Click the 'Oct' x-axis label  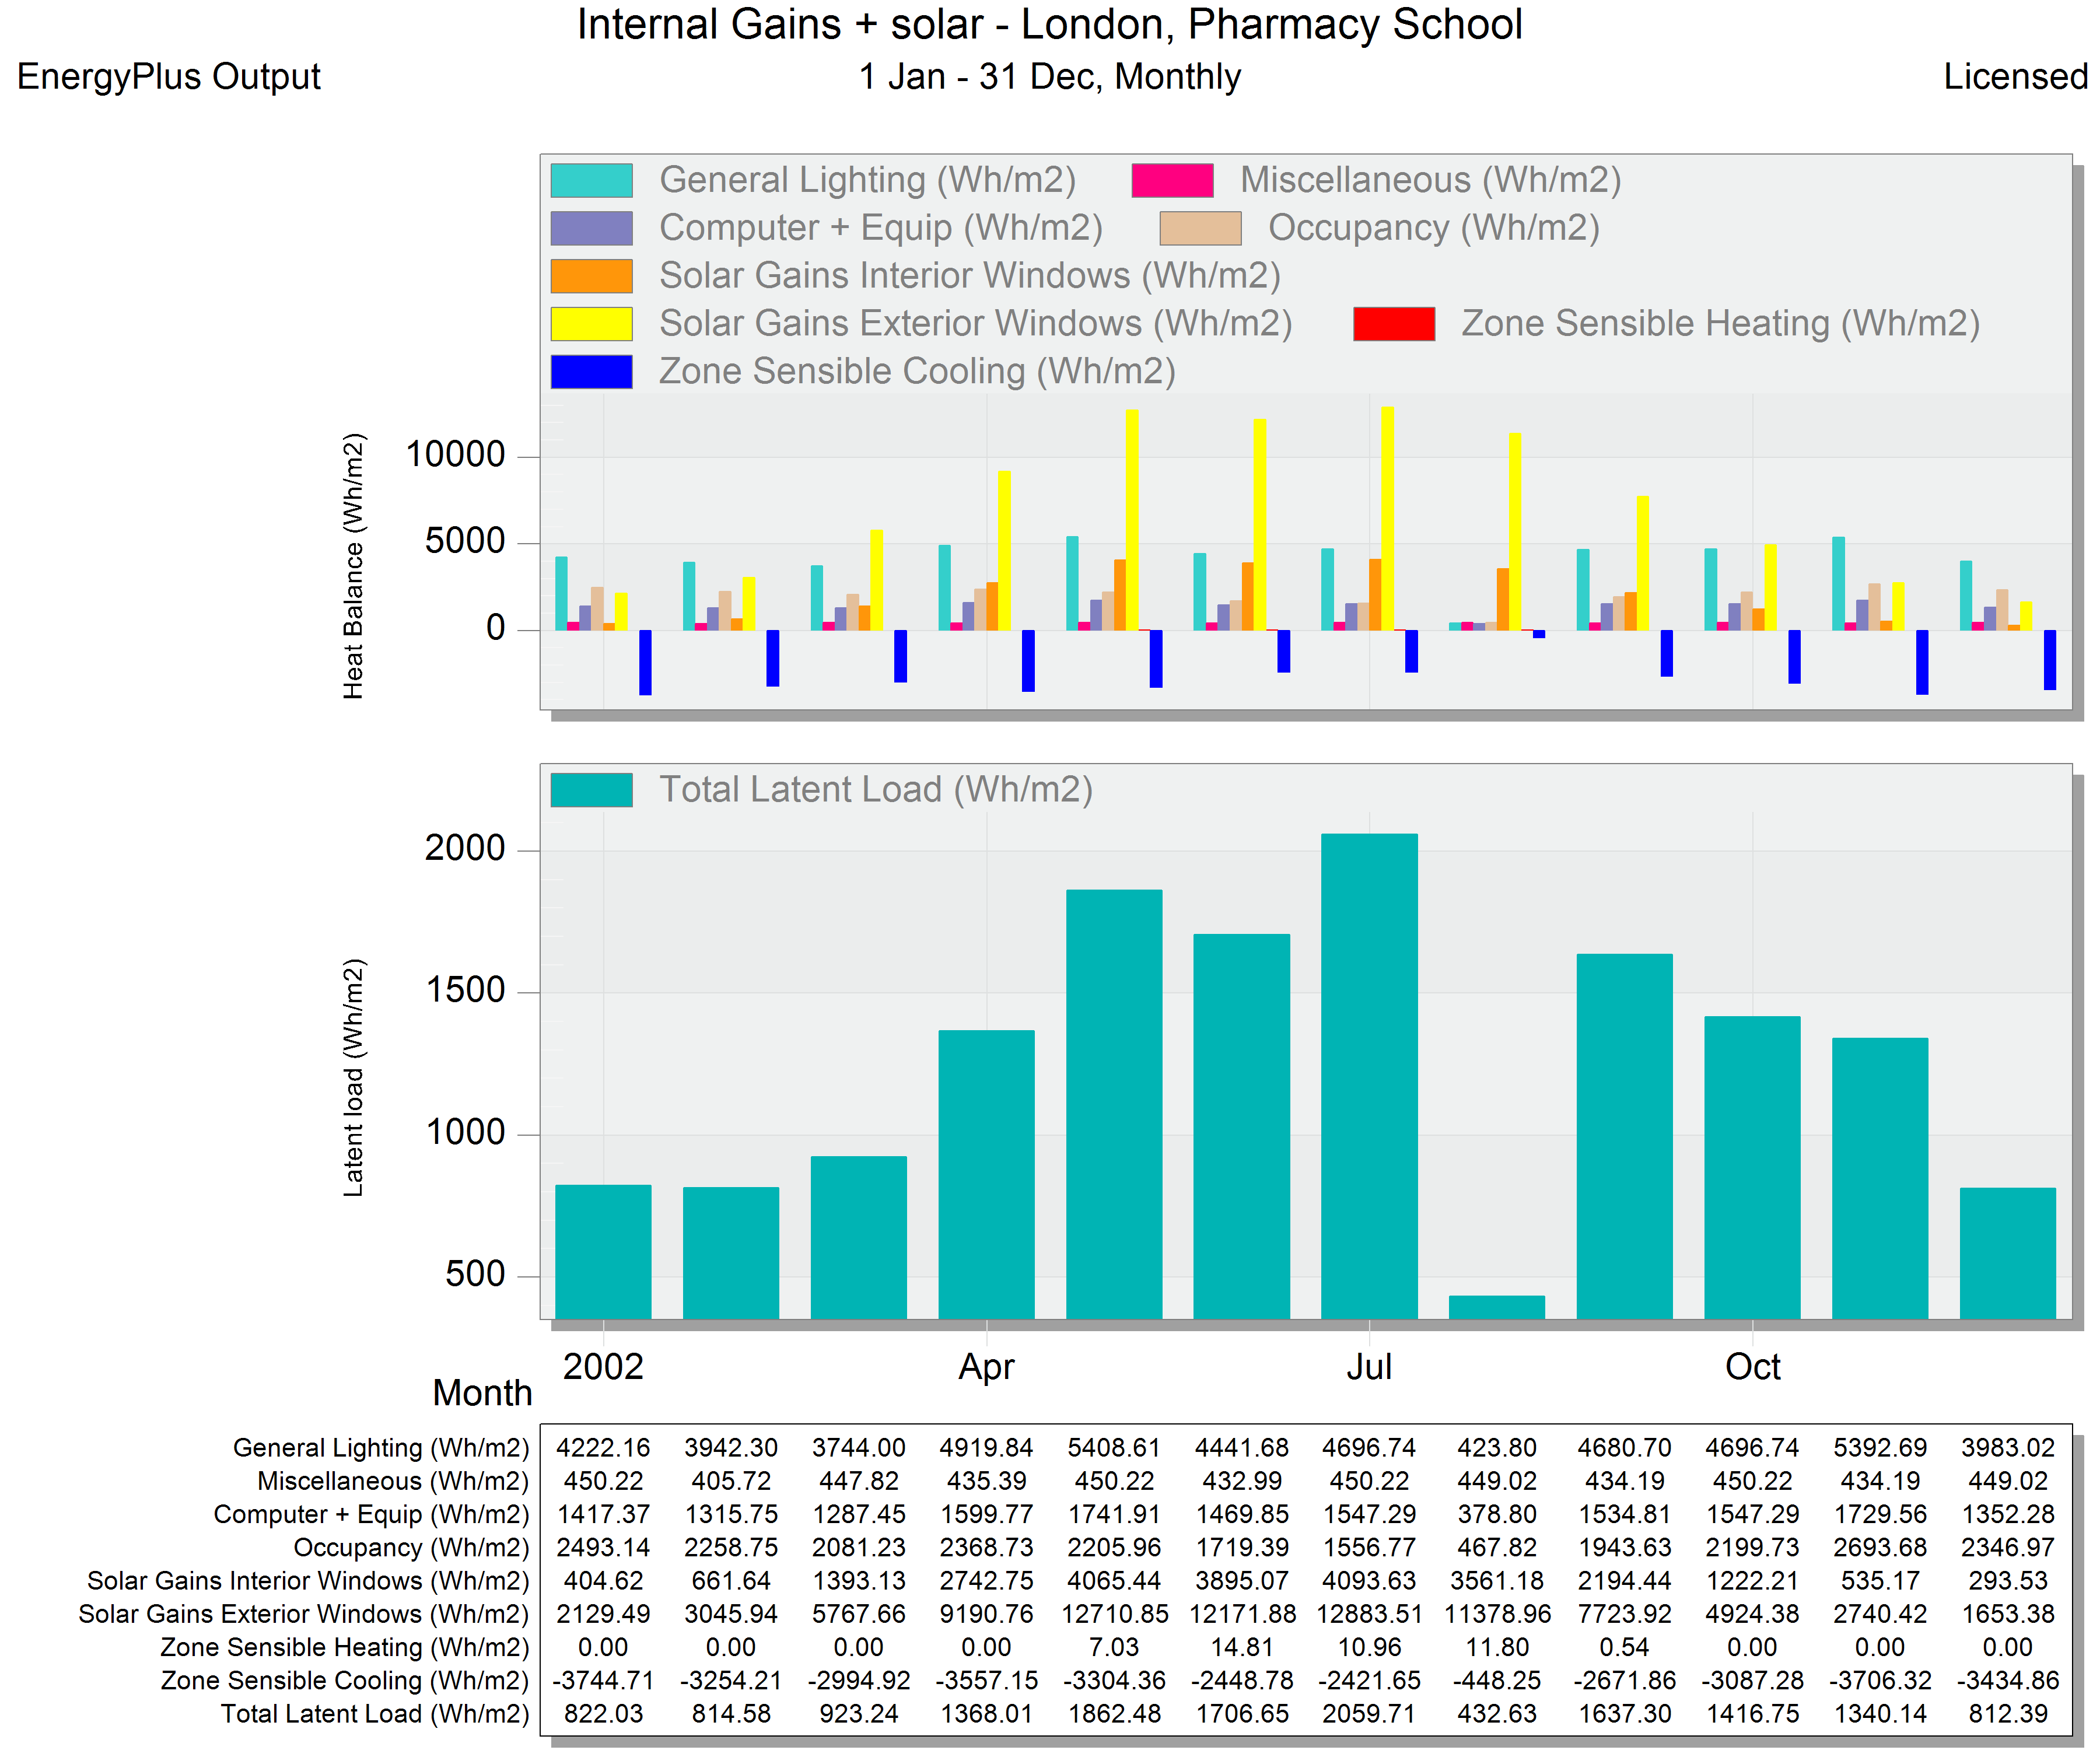pyautogui.click(x=1753, y=1367)
